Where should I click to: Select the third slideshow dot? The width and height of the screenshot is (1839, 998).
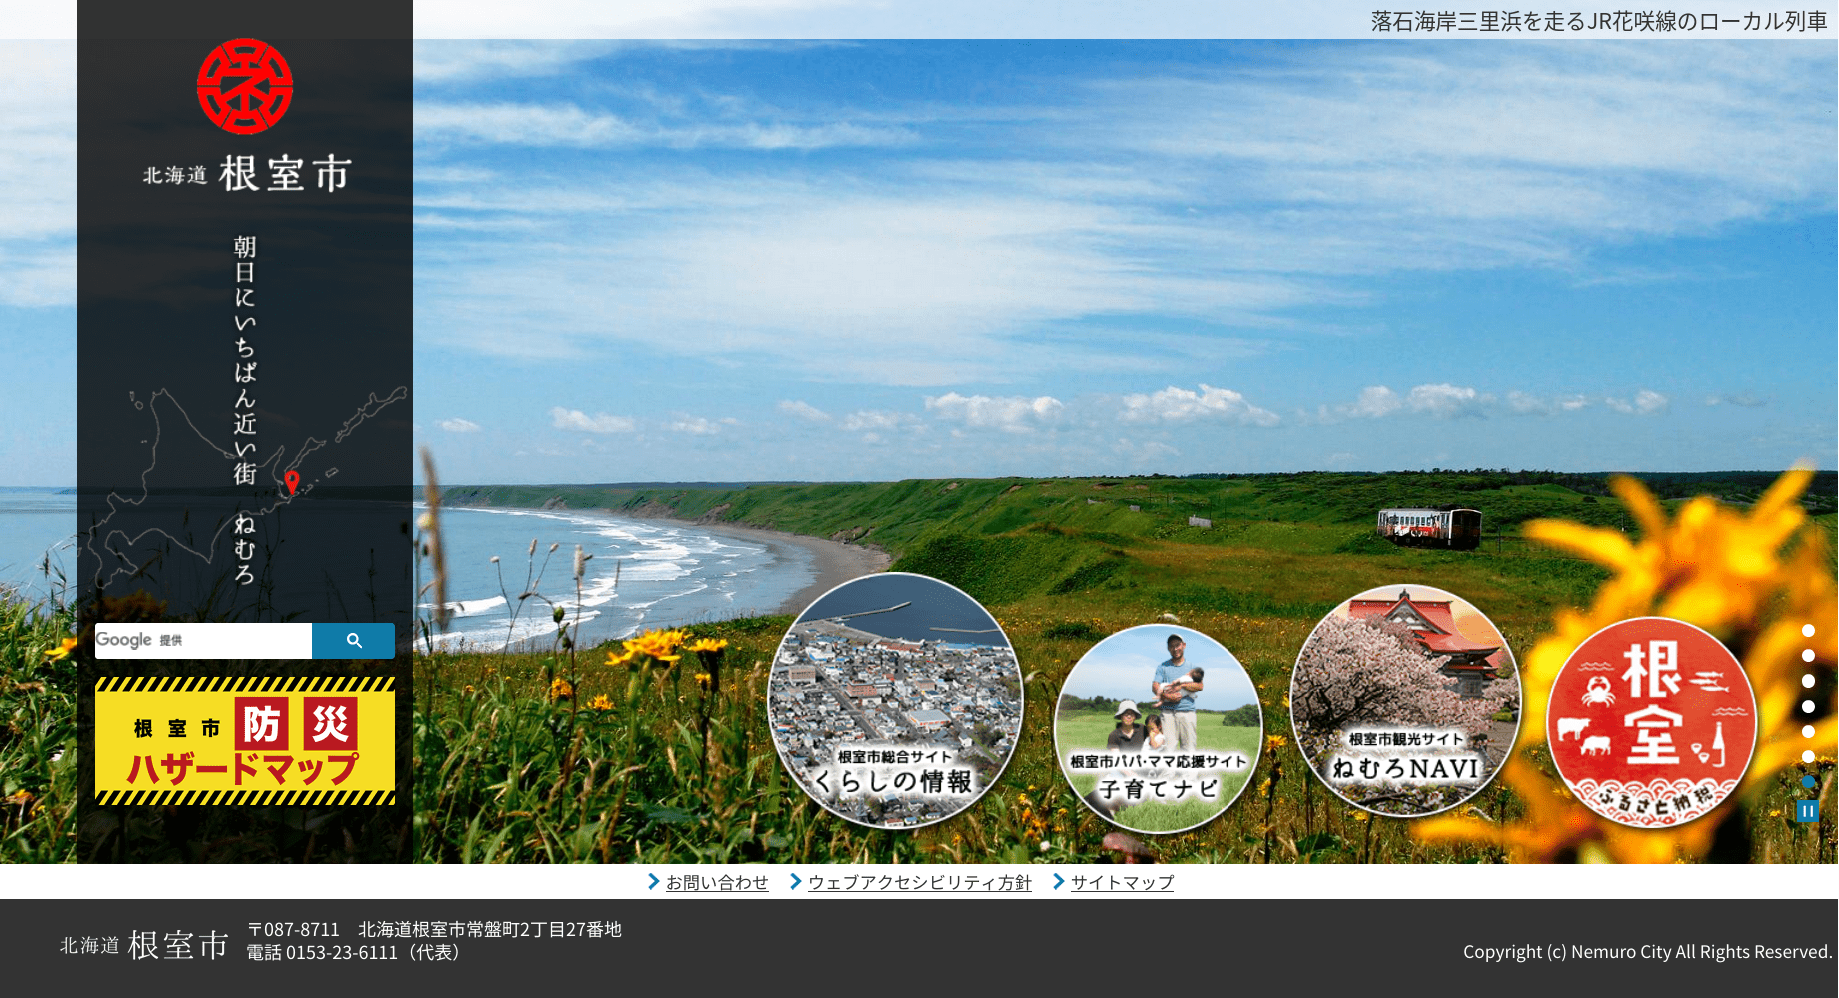(1808, 681)
